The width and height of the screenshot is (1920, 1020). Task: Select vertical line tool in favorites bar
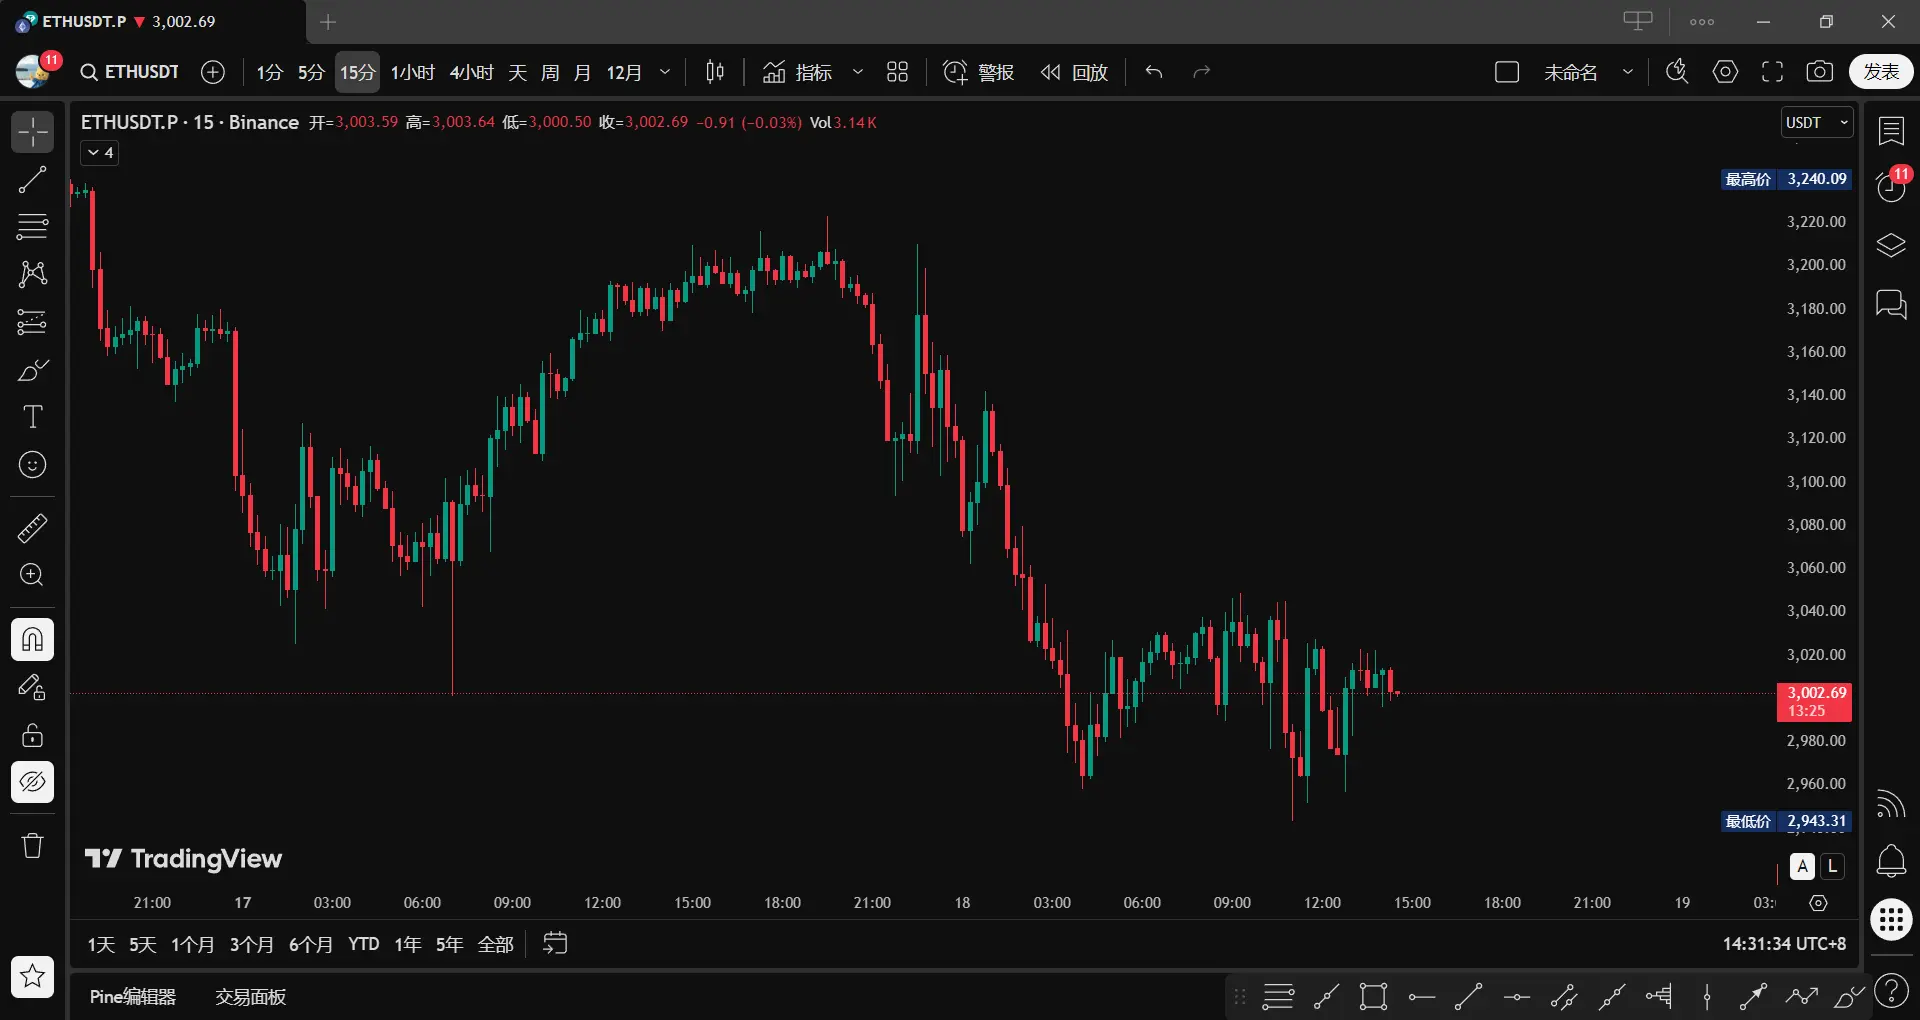click(1707, 996)
